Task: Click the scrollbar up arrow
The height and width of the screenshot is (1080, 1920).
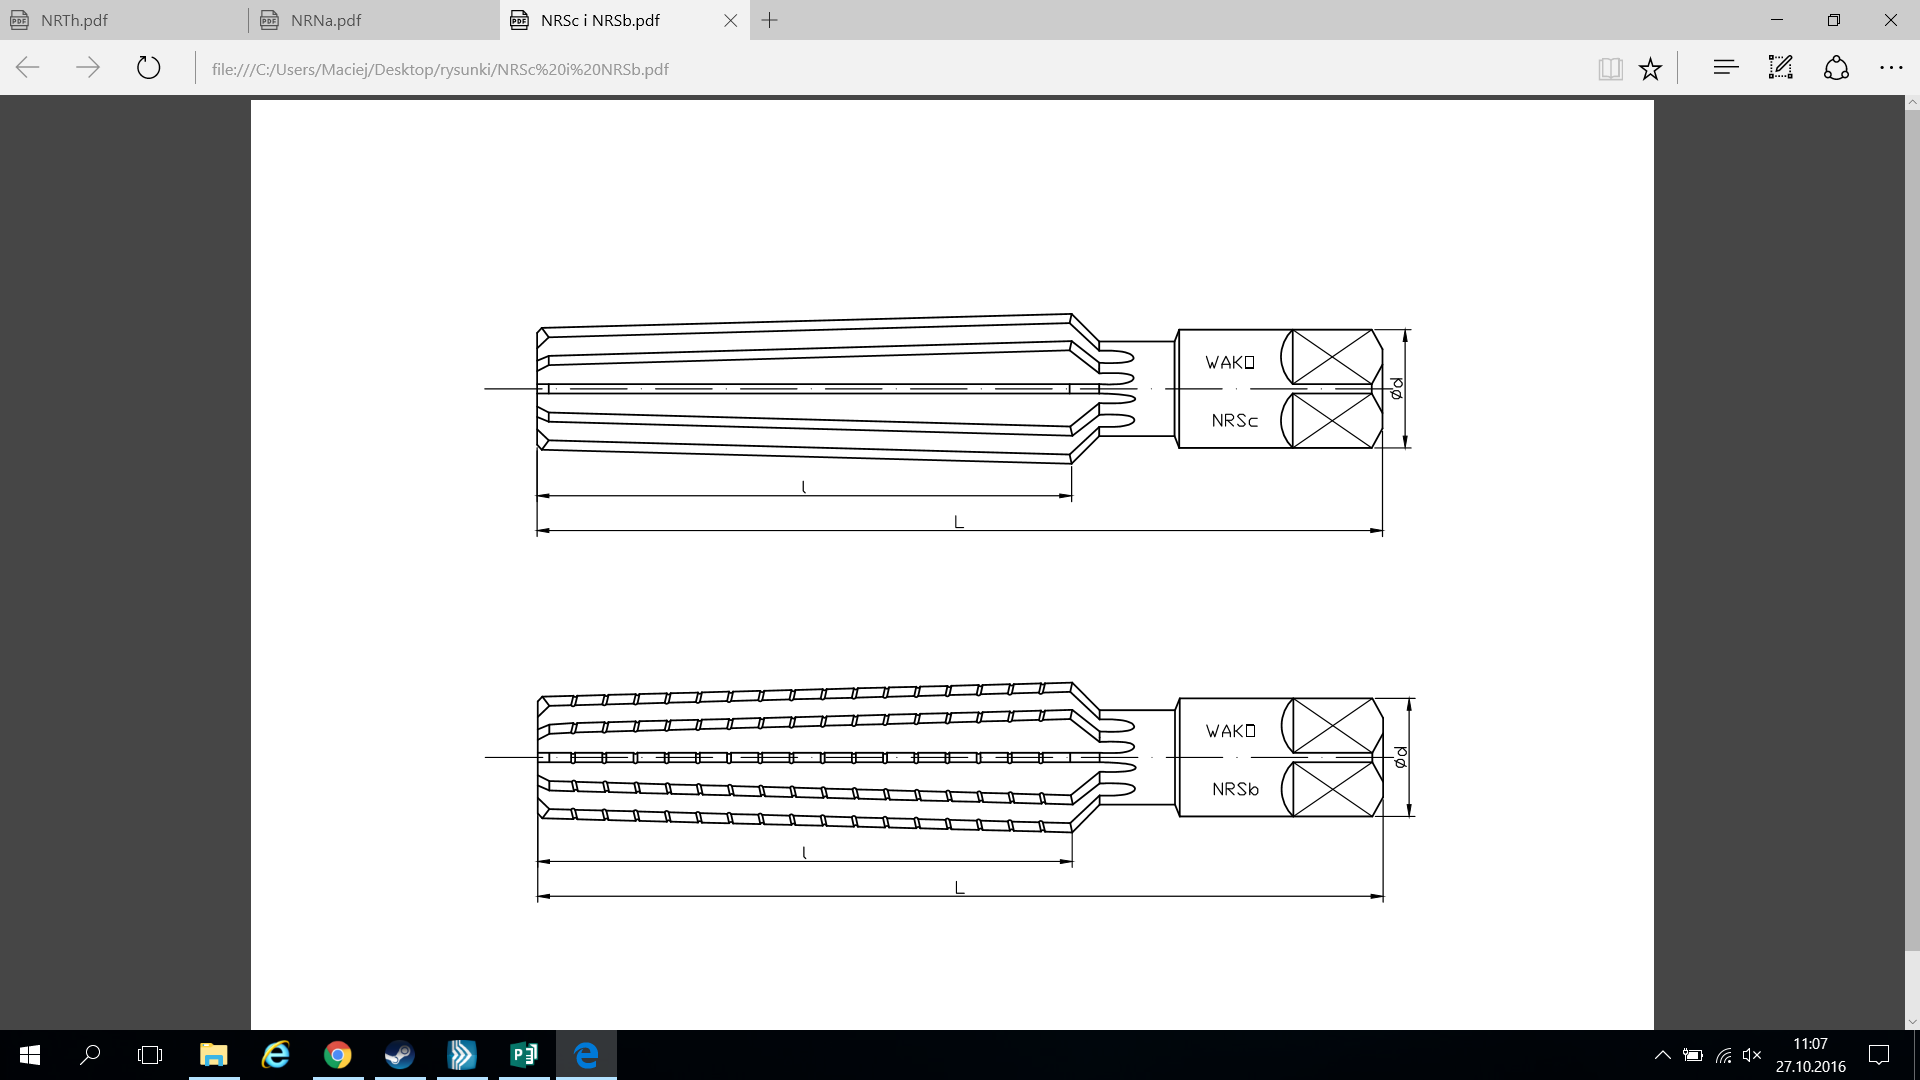Action: (1912, 102)
